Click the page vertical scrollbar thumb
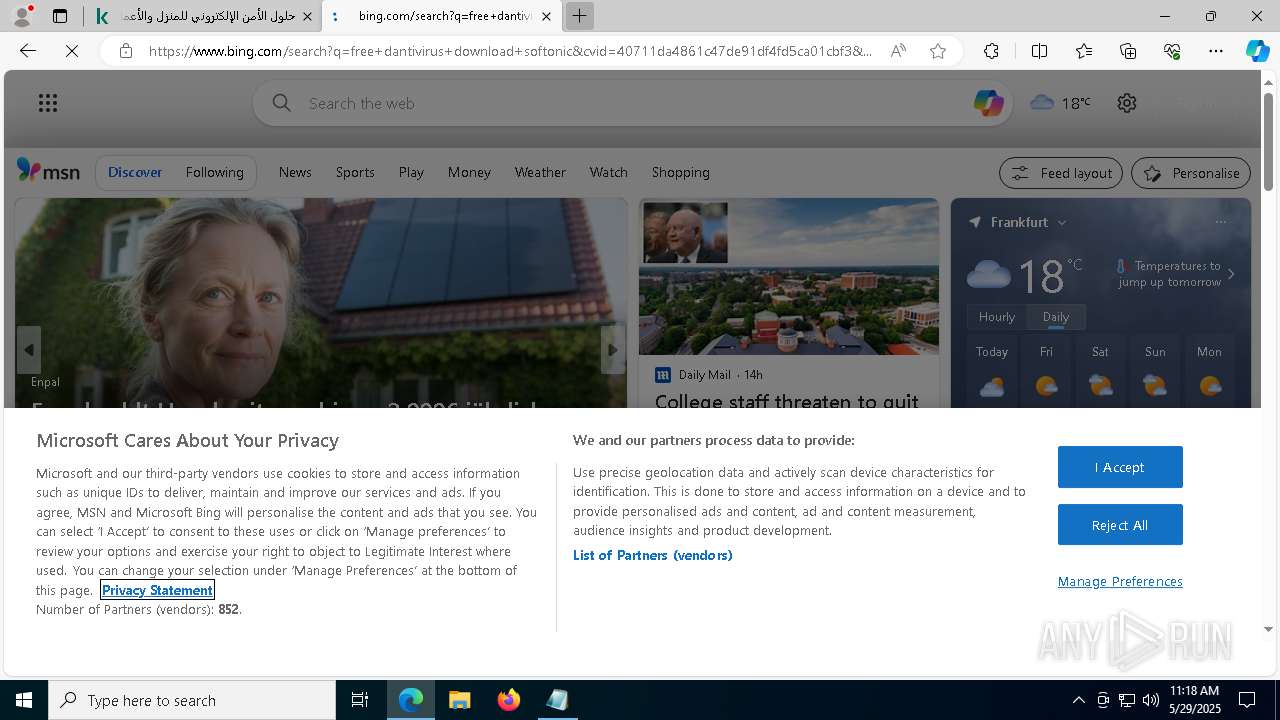 pyautogui.click(x=1269, y=140)
